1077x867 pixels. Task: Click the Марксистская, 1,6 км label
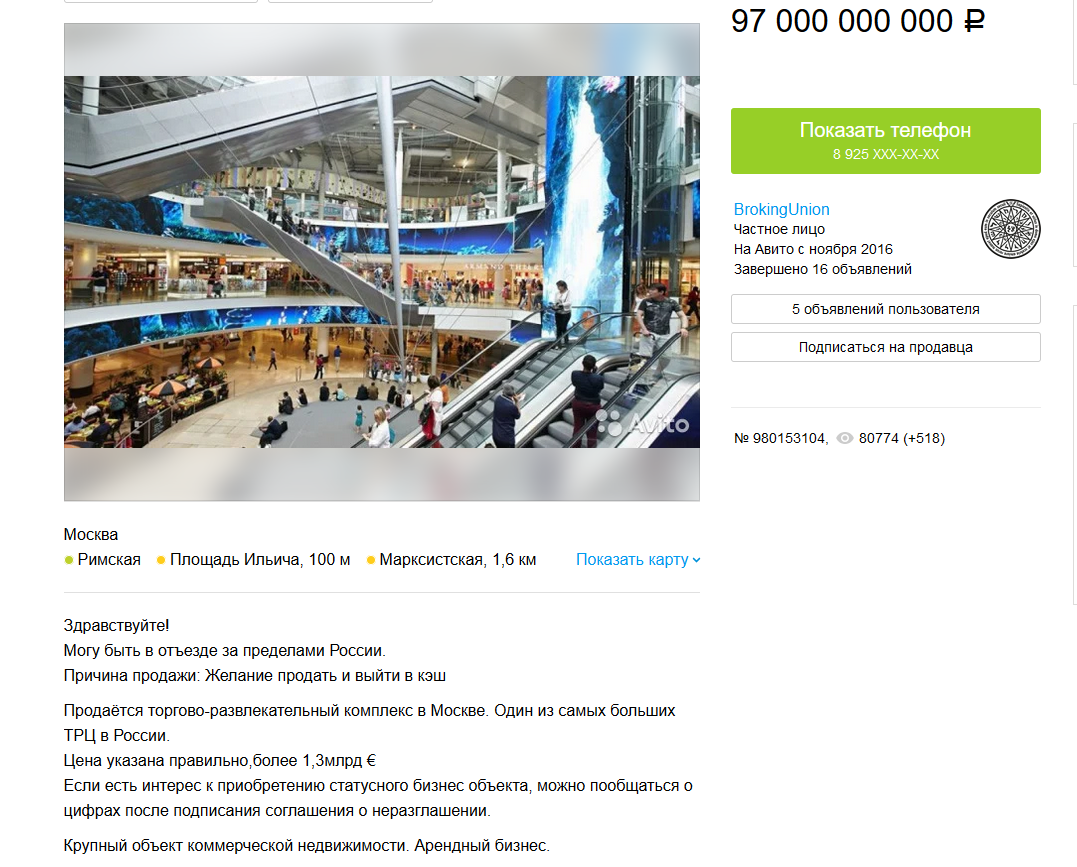[457, 560]
